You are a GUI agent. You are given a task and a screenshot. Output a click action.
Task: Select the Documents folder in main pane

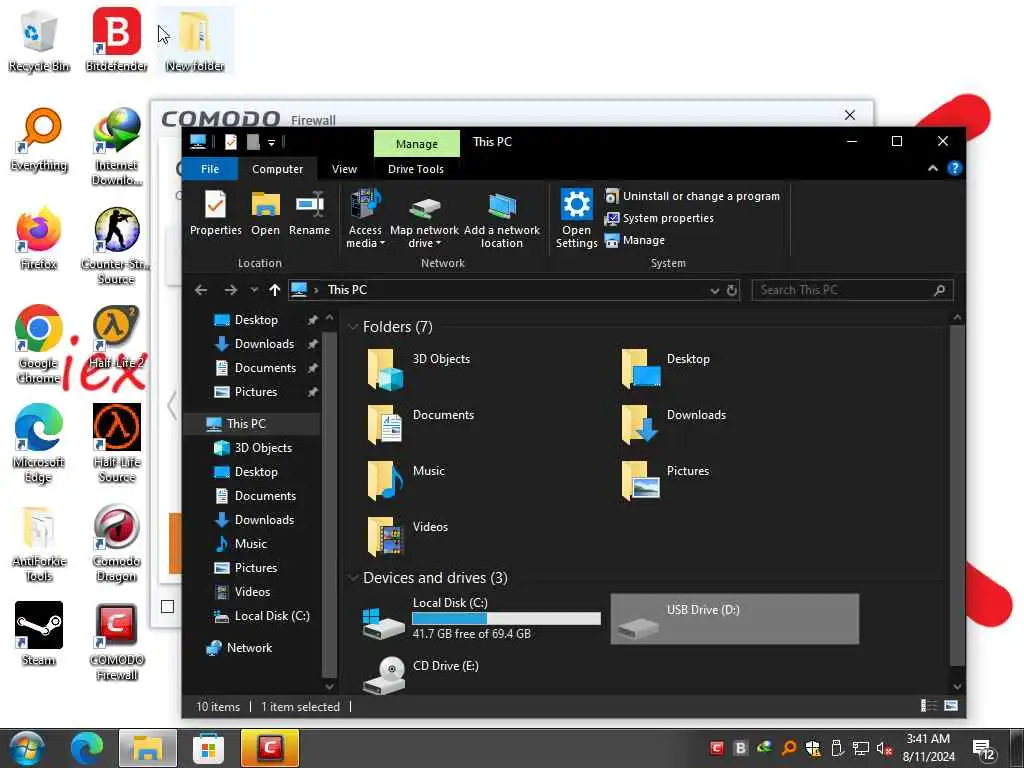[420, 424]
